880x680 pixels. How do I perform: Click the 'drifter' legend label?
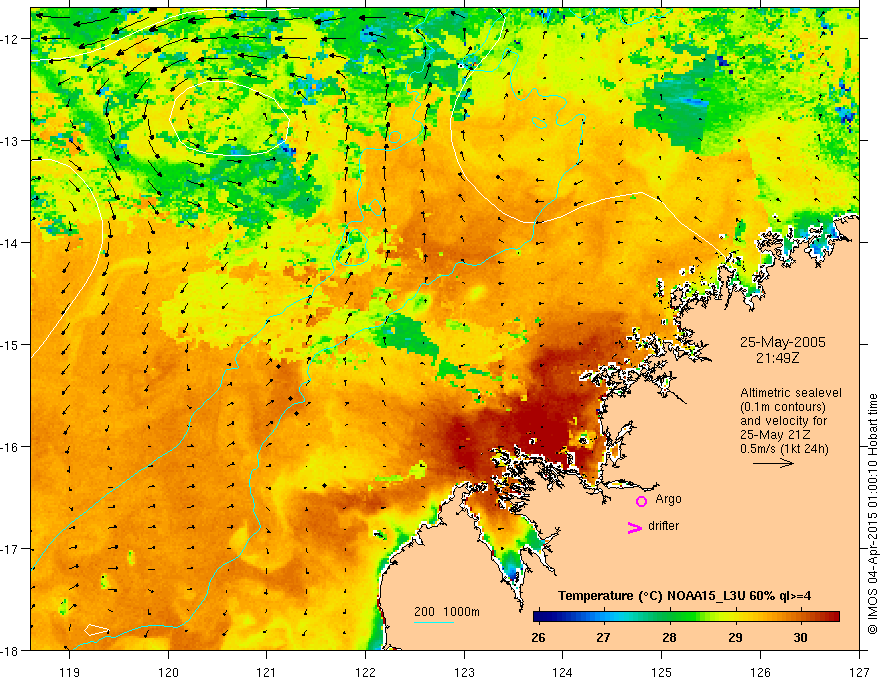point(663,526)
